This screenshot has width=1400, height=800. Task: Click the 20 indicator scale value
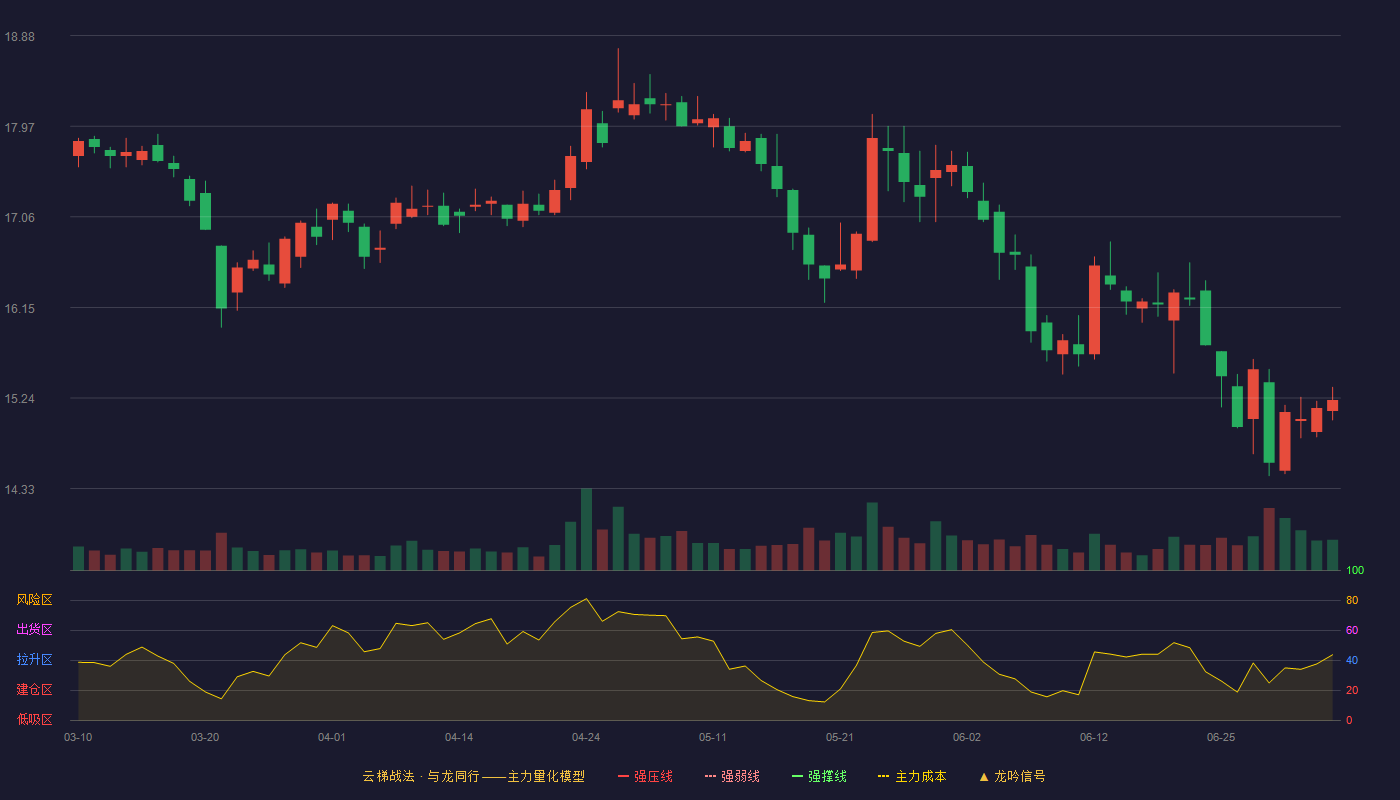(x=1352, y=690)
